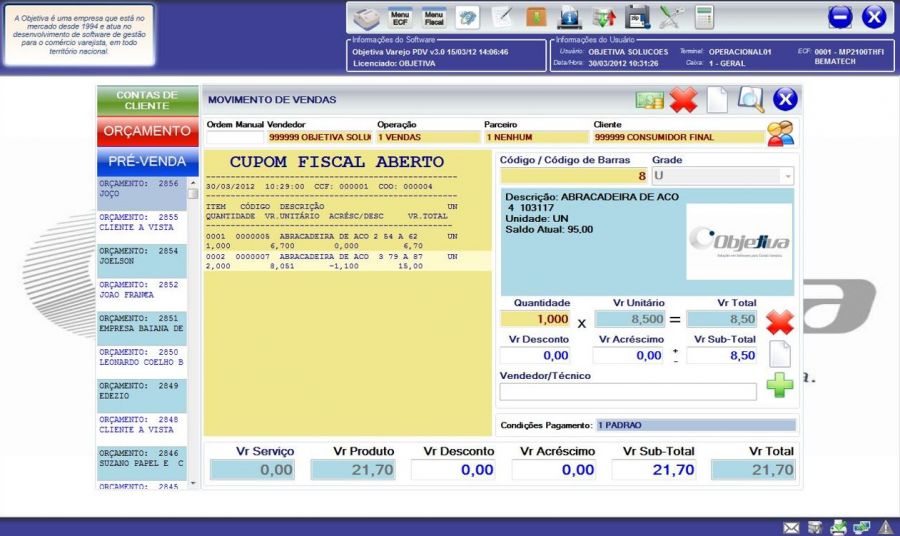The height and width of the screenshot is (536, 900).
Task: Open the Menu ECF toolbar button
Action: pyautogui.click(x=400, y=17)
